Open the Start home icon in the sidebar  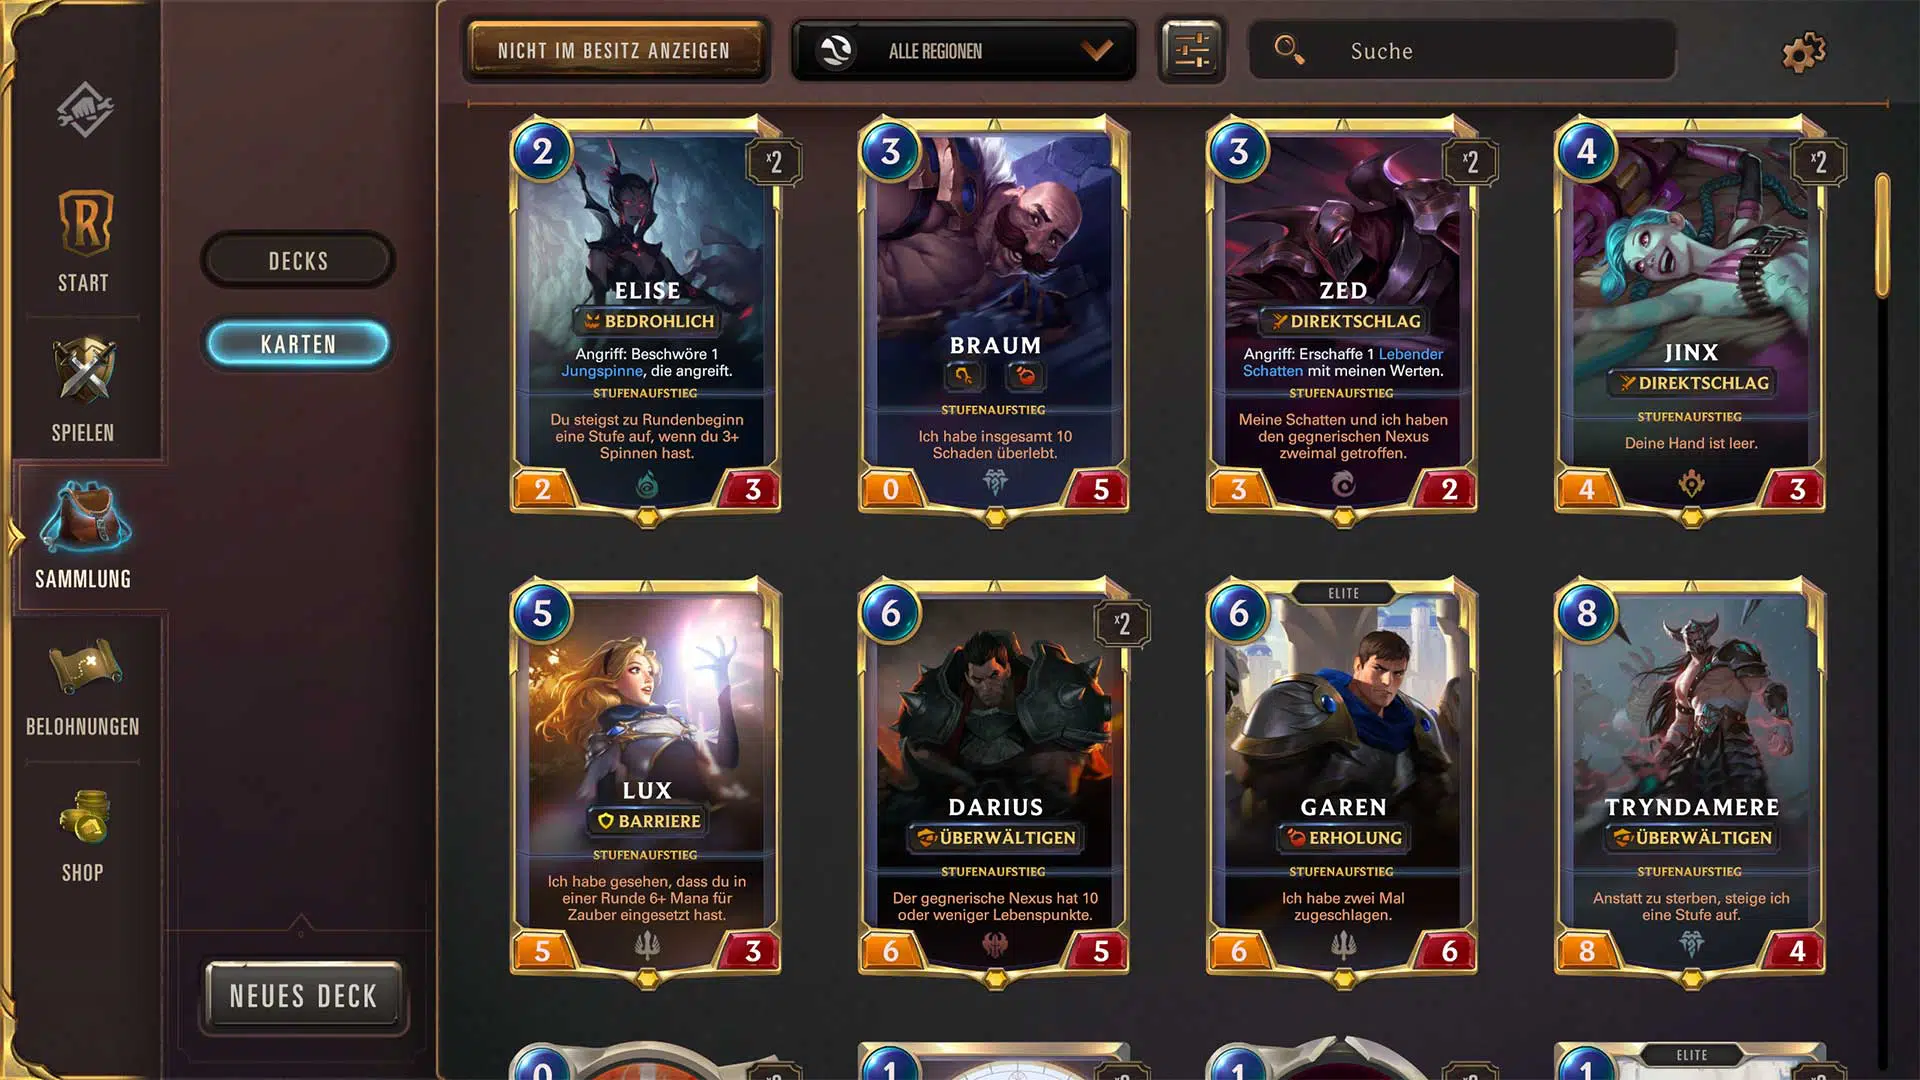pyautogui.click(x=85, y=223)
